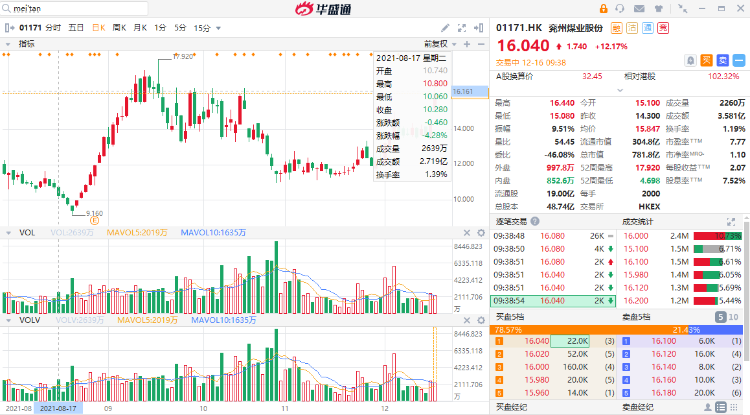Screen dimensions: 750x415
Task: Click the orange lock icon in title bar
Action: (x=603, y=9)
